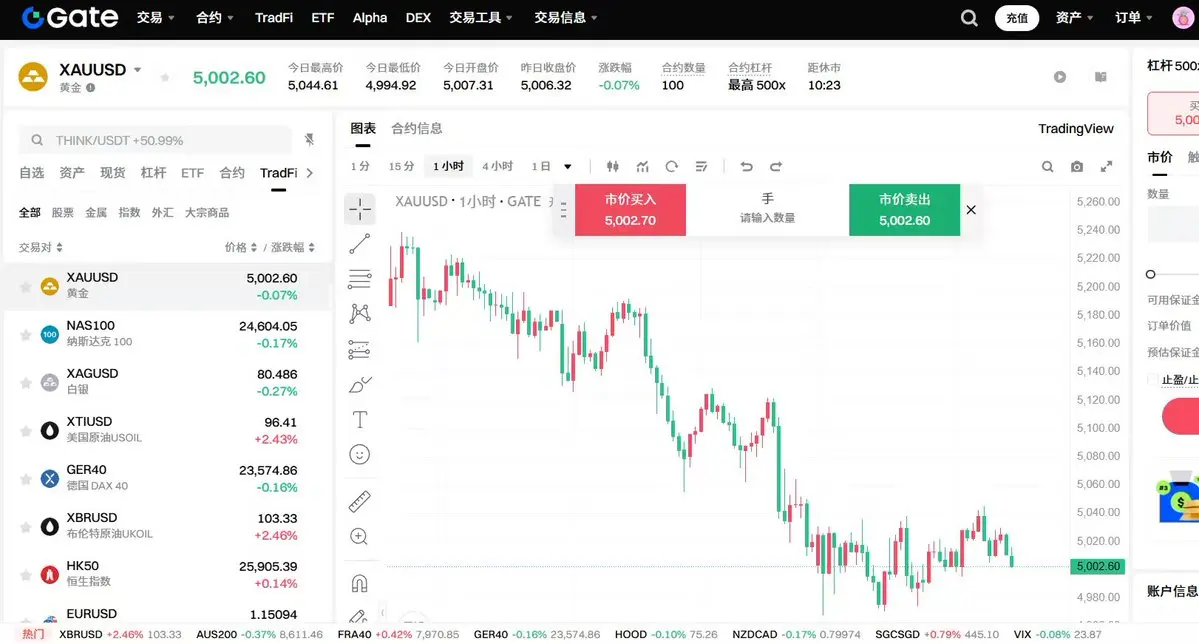The width and height of the screenshot is (1199, 644).
Task: Switch chart to 4小时 timeframe
Action: pyautogui.click(x=497, y=166)
